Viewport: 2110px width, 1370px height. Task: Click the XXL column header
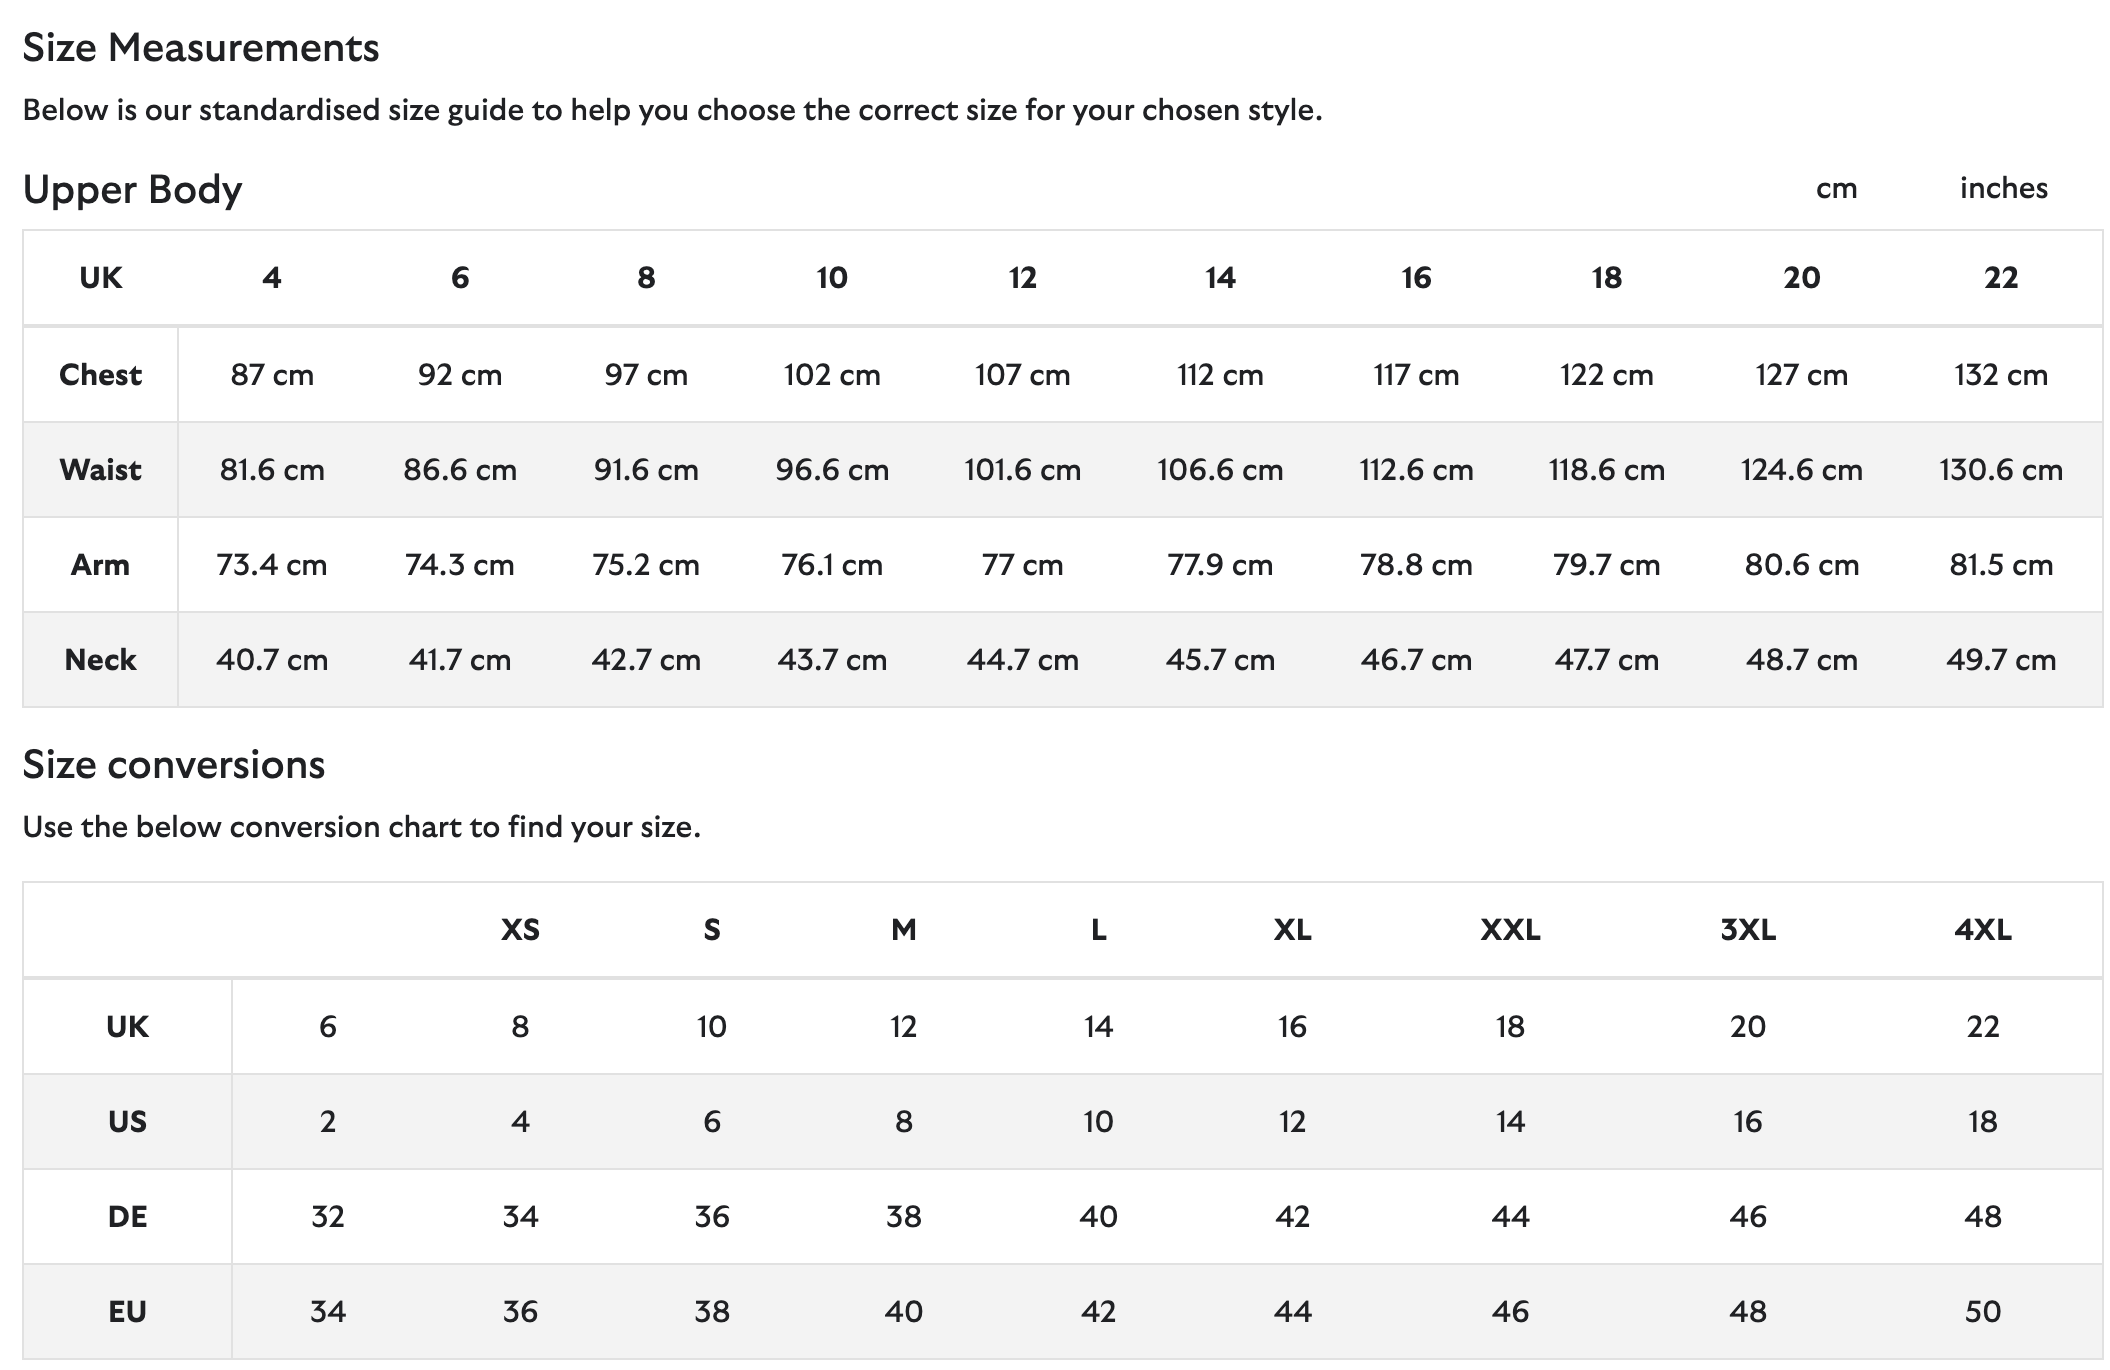[x=1510, y=930]
